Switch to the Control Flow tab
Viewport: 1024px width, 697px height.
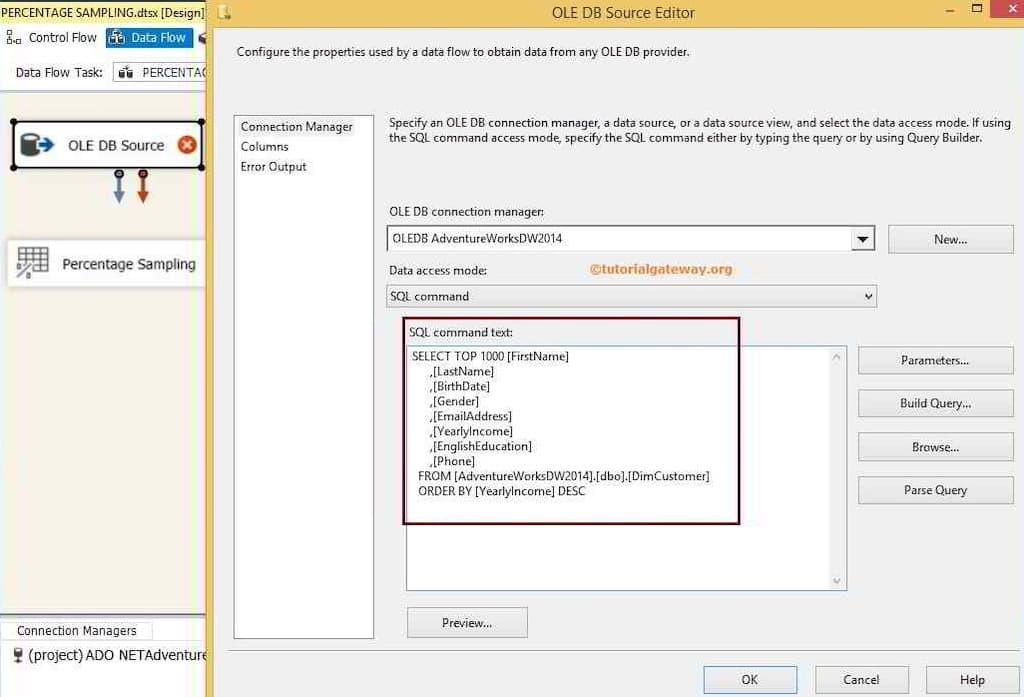point(52,38)
